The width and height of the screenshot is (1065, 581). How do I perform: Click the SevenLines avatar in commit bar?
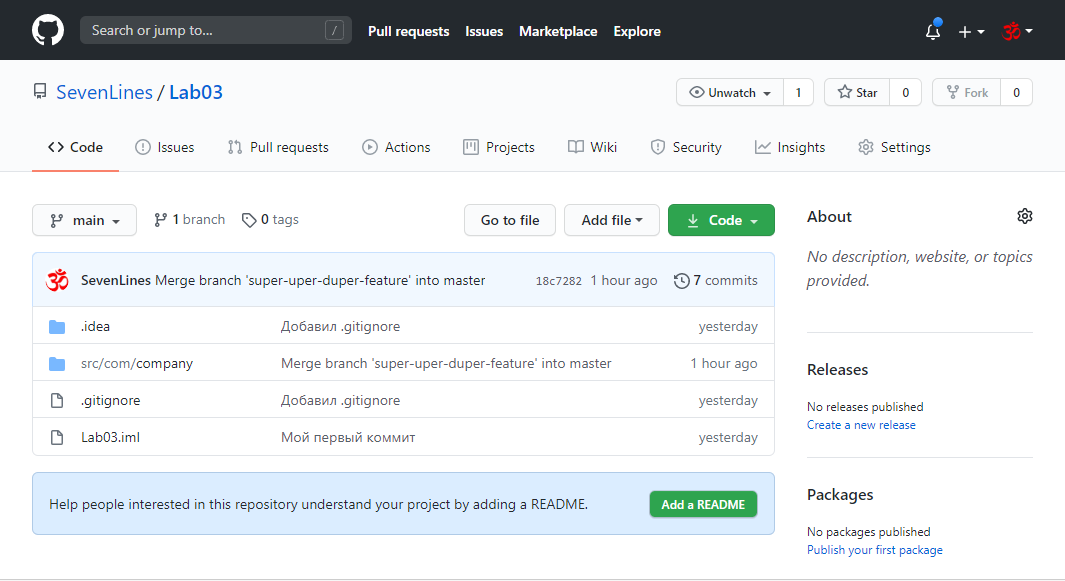(x=58, y=280)
